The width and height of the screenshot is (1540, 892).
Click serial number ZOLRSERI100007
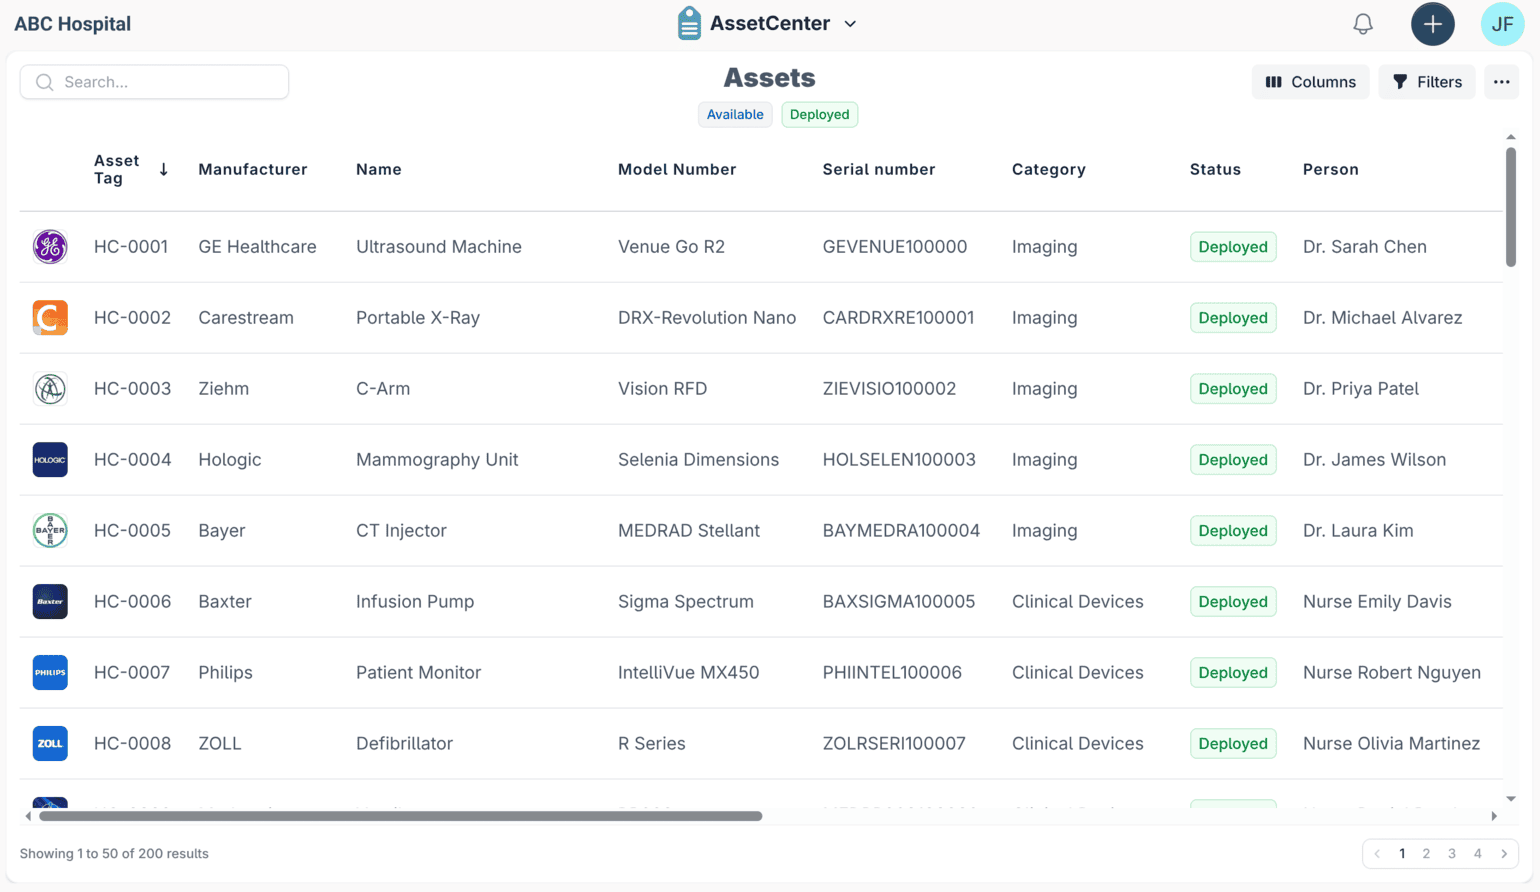tap(894, 744)
